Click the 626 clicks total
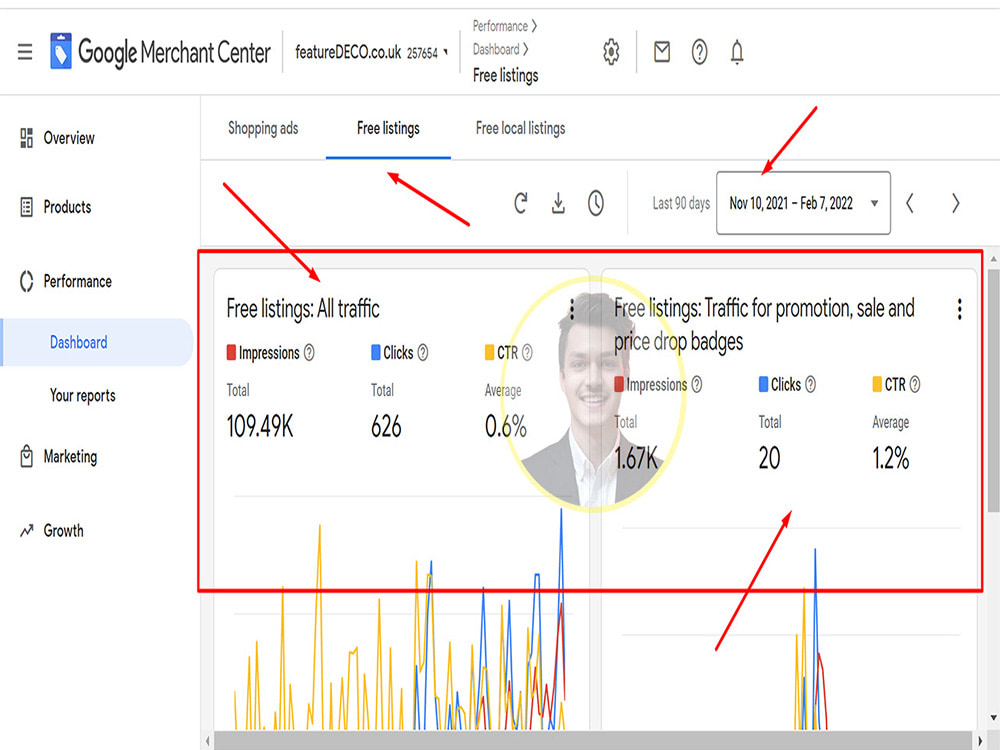 386,427
